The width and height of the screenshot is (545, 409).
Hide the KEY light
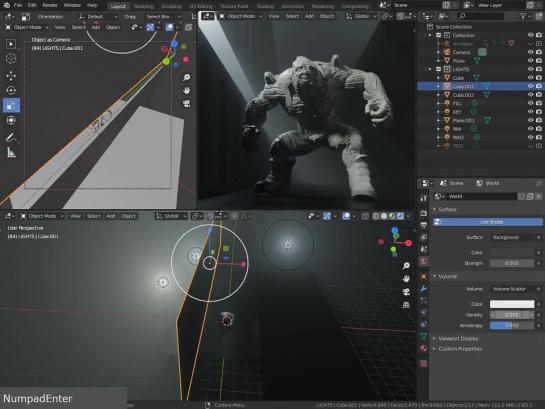click(530, 112)
